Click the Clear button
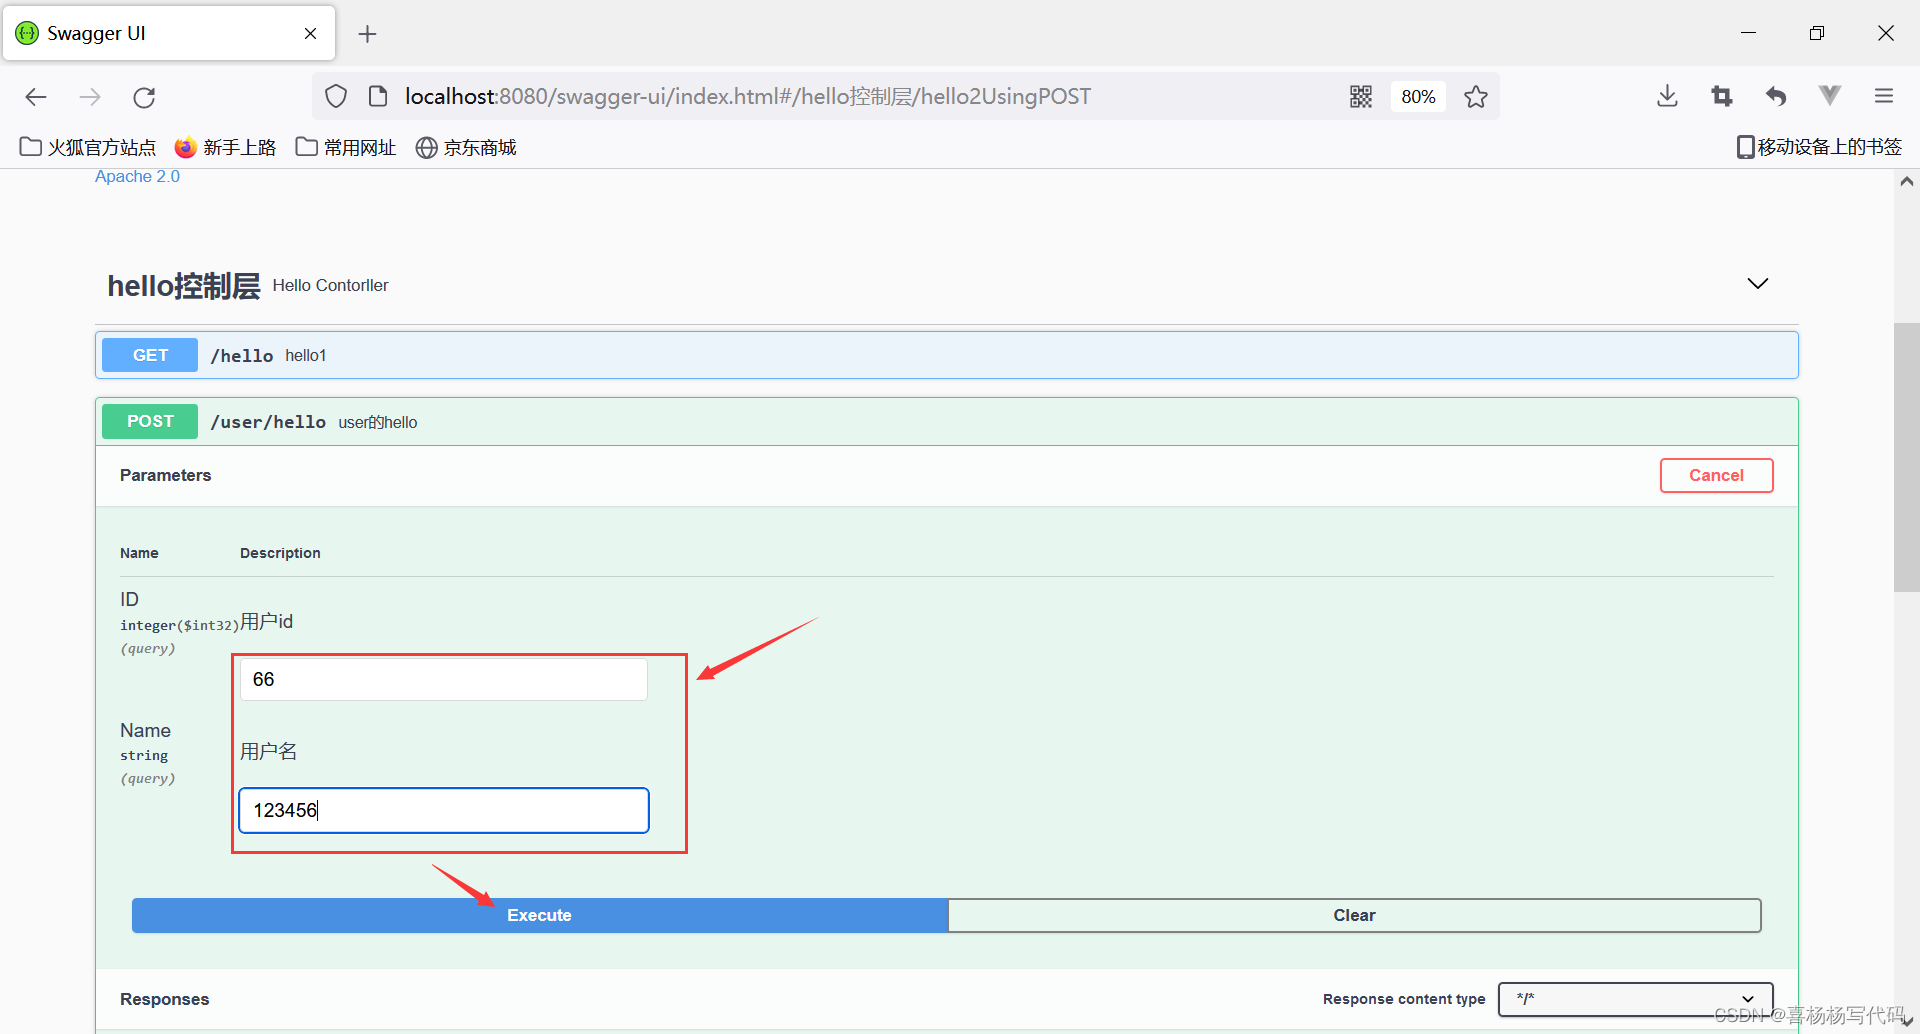1920x1034 pixels. pos(1354,914)
